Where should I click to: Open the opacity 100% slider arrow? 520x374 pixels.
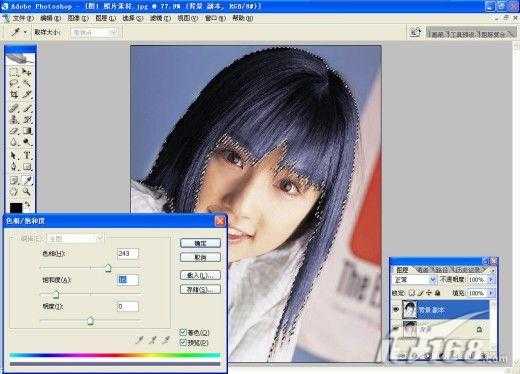click(490, 280)
